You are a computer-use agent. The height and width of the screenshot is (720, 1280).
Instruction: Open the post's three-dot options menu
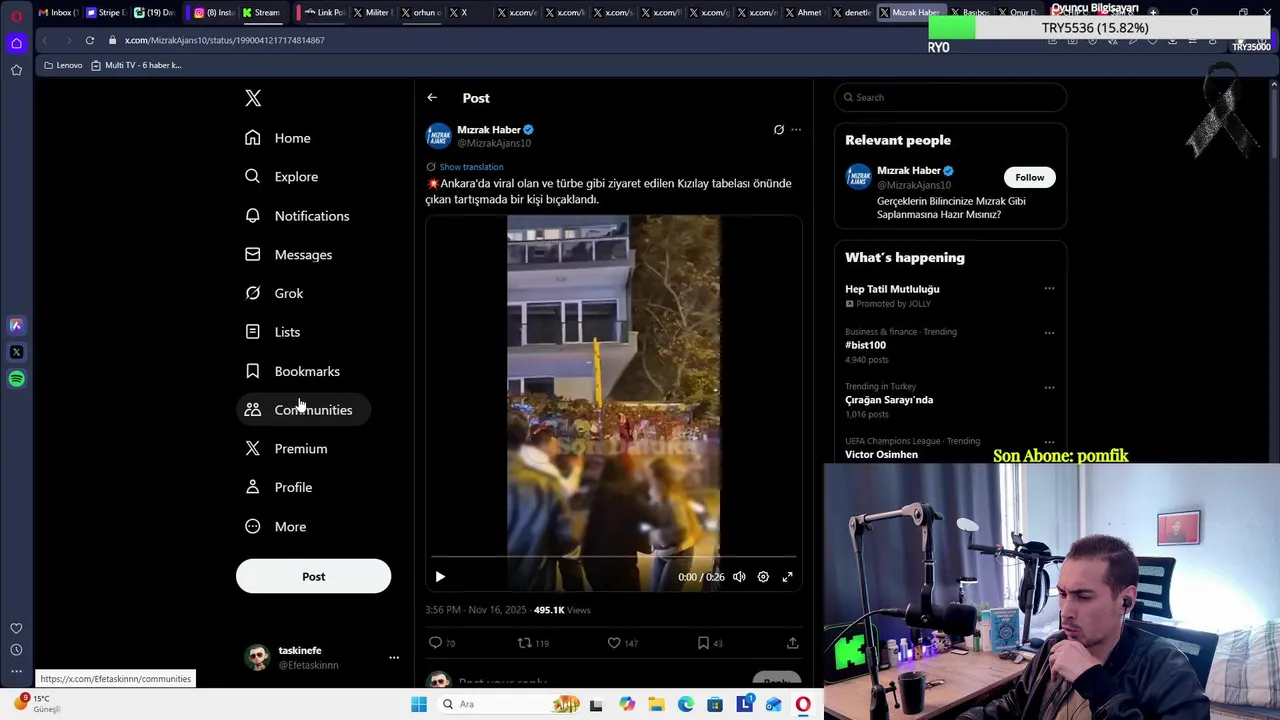click(x=796, y=129)
